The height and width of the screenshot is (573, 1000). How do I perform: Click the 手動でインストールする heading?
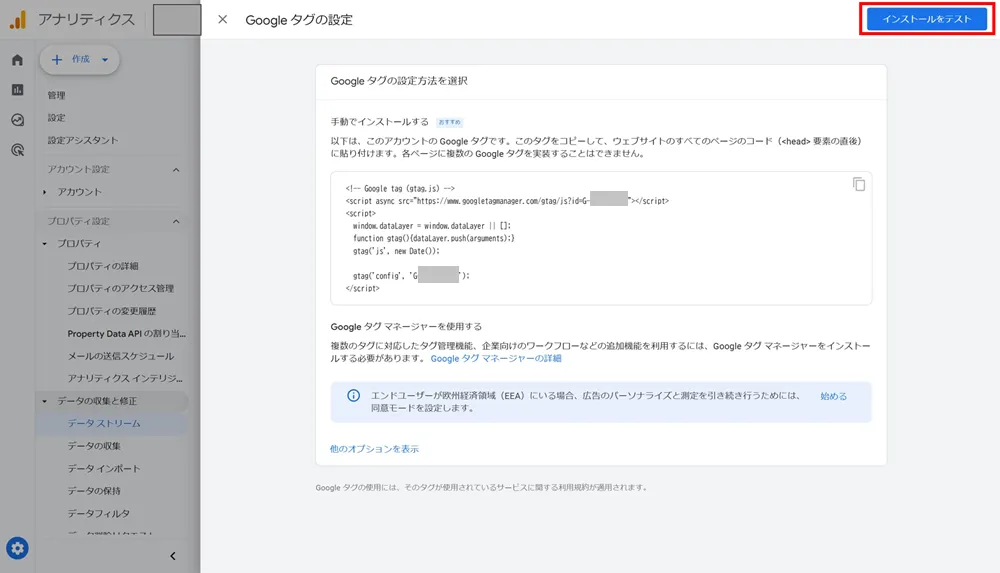[x=379, y=121]
